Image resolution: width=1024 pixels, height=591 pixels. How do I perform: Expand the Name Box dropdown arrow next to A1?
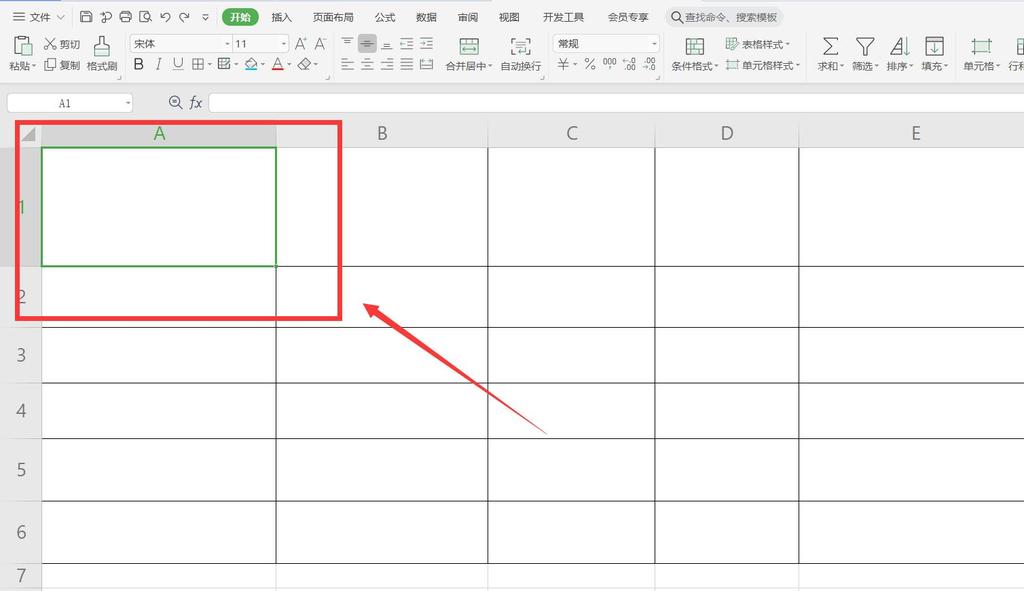click(128, 103)
